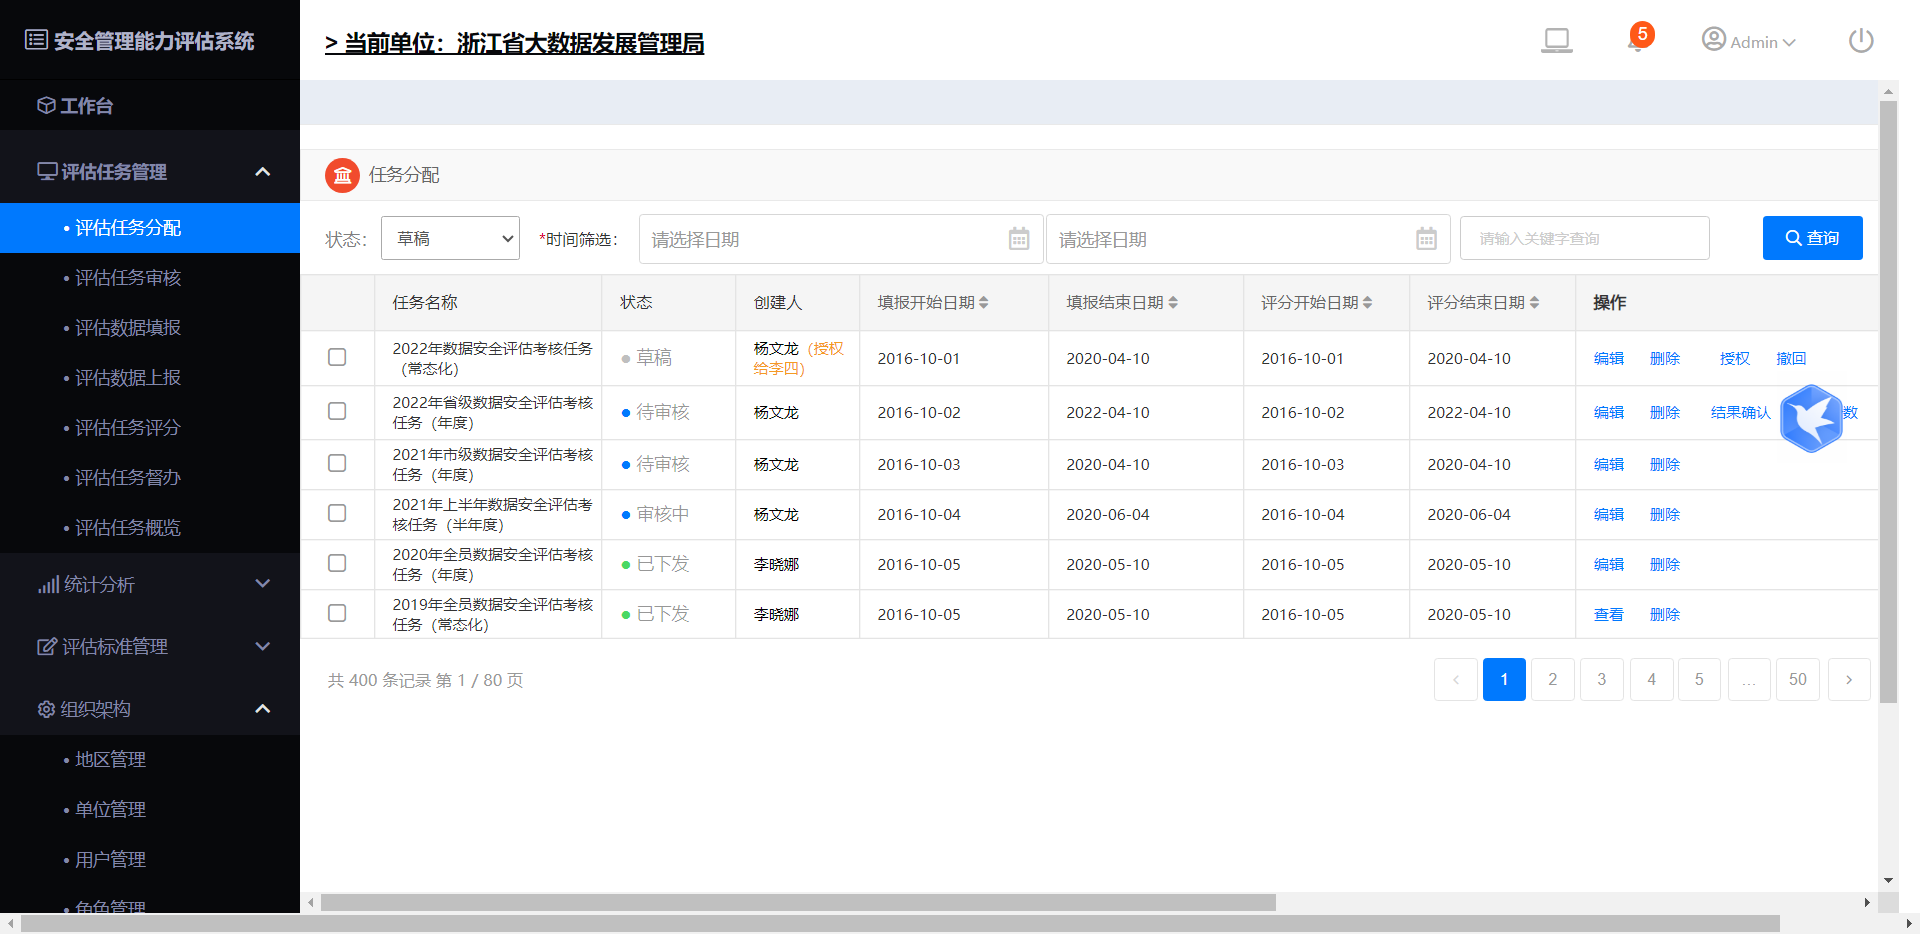
Task: Open 评估任务评分 in the sidebar
Action: (150, 428)
